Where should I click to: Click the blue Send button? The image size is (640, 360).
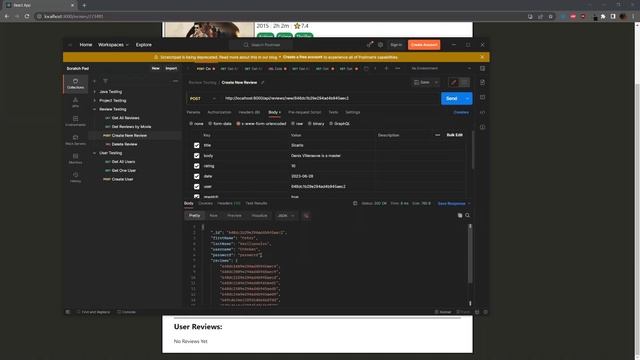(451, 98)
